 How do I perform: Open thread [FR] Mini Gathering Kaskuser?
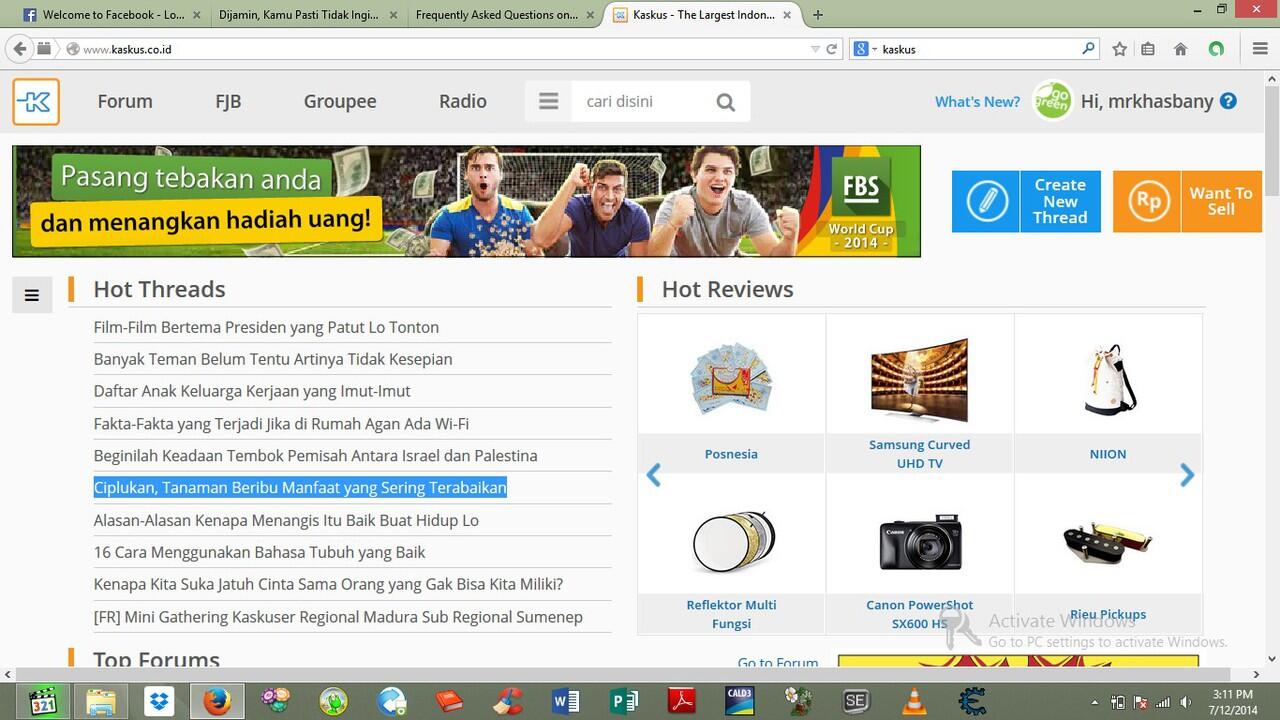coord(338,617)
